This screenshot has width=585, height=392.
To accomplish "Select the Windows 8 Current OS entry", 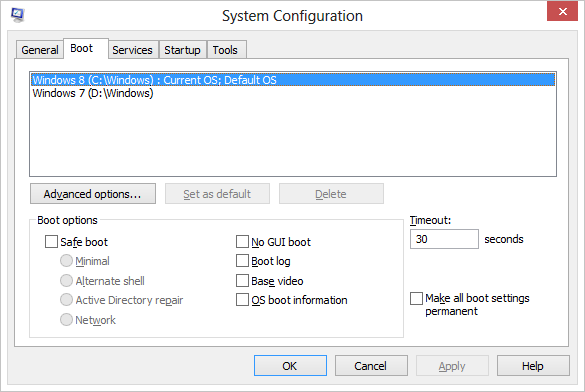I will (293, 80).
